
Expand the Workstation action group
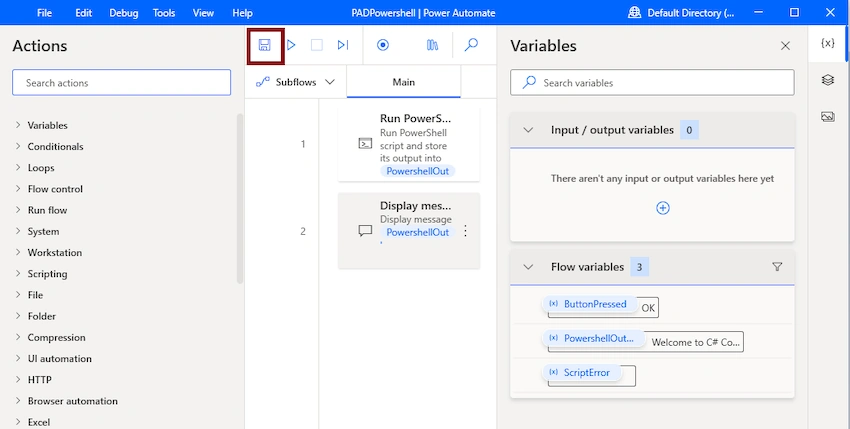(x=18, y=252)
